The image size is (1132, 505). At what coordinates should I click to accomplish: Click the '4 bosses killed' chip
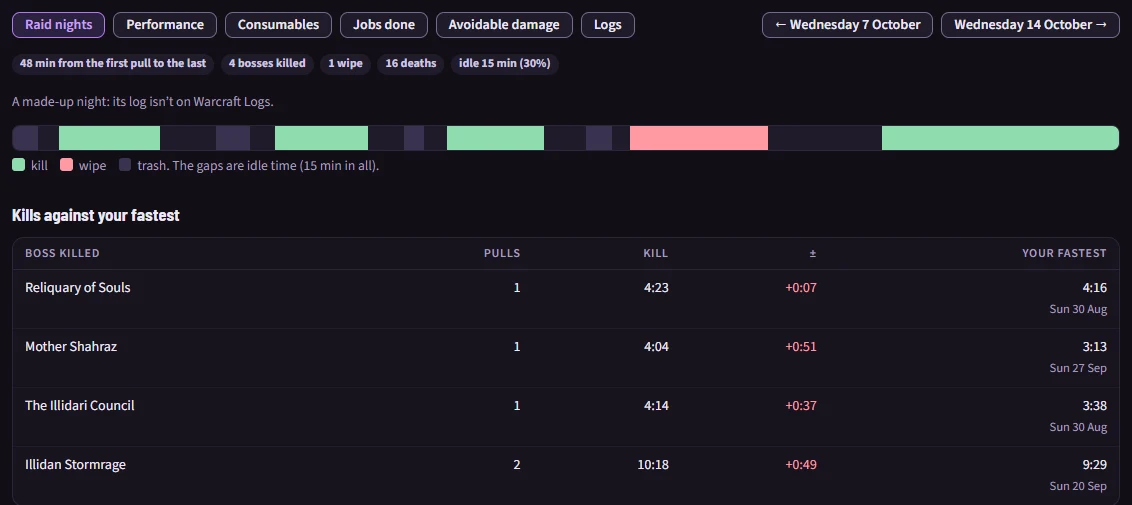(267, 63)
